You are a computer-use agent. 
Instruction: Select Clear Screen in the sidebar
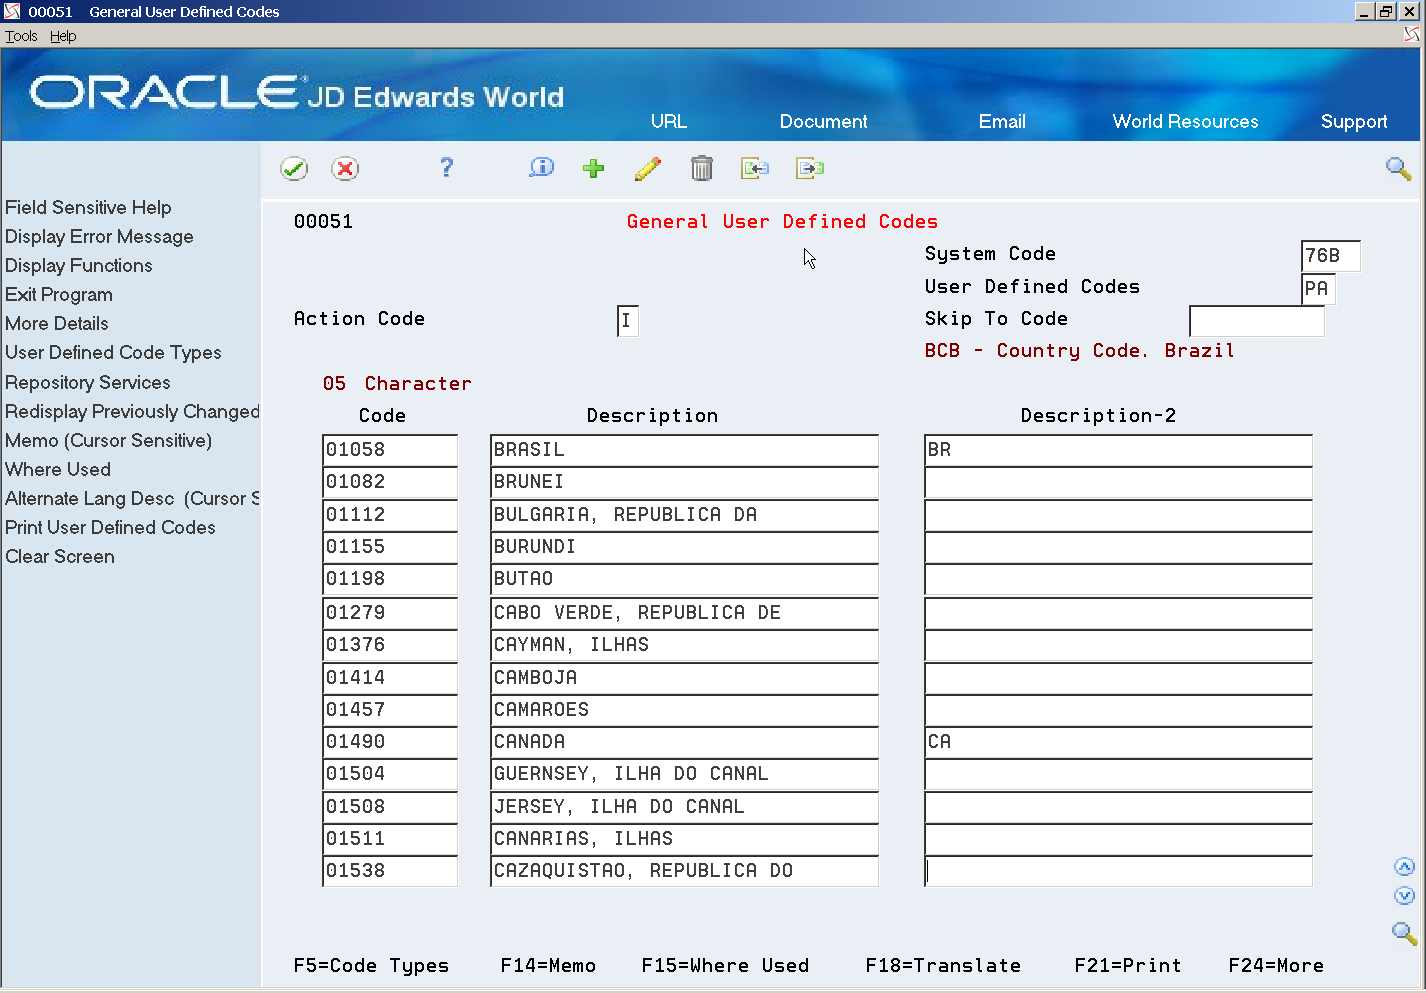pyautogui.click(x=60, y=556)
